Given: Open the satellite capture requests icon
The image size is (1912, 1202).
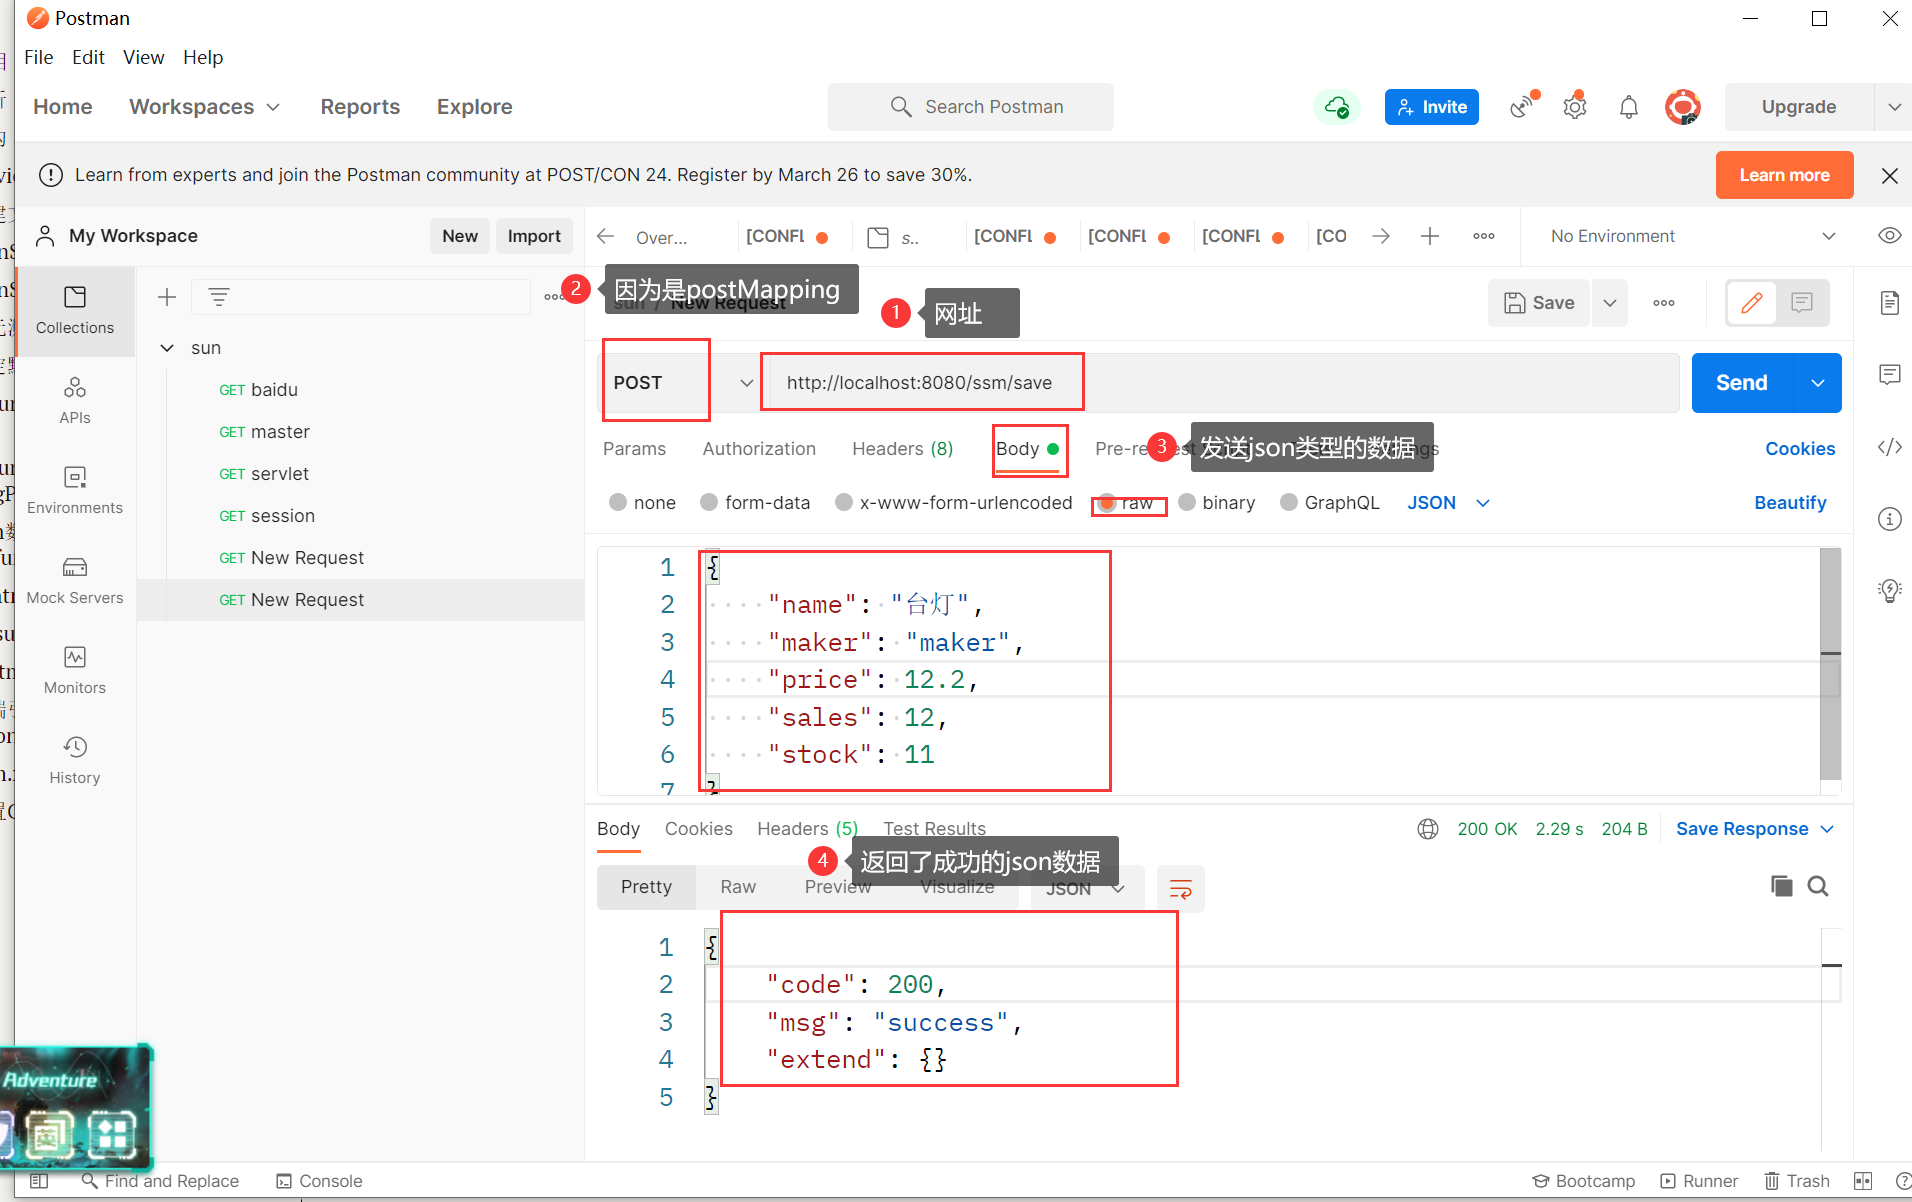Looking at the screenshot, I should 1523,106.
